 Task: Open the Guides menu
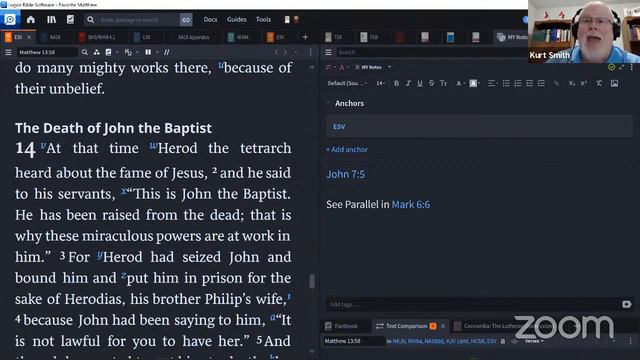click(x=237, y=19)
